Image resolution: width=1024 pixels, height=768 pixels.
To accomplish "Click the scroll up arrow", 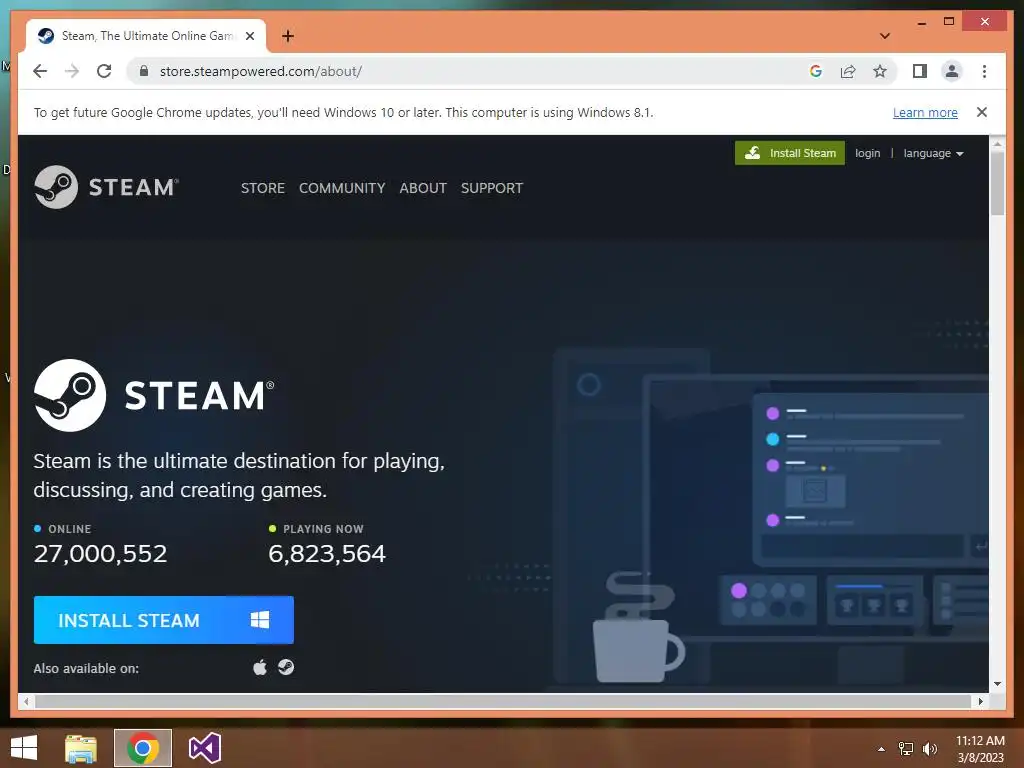I will click(997, 143).
